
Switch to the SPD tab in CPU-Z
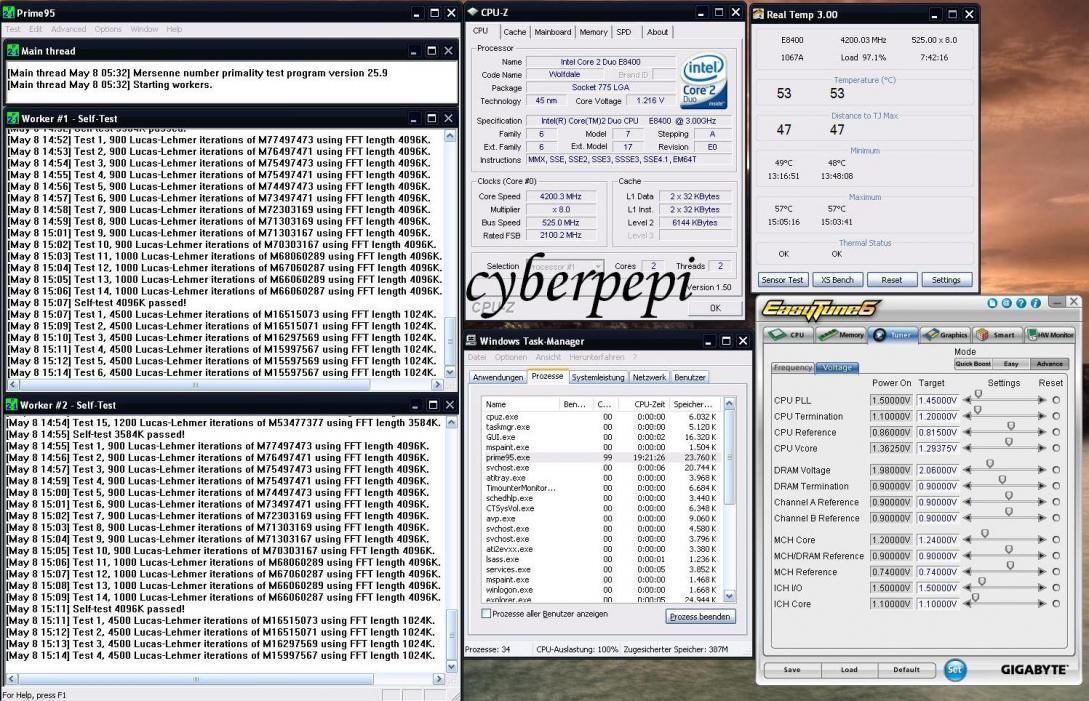[624, 32]
